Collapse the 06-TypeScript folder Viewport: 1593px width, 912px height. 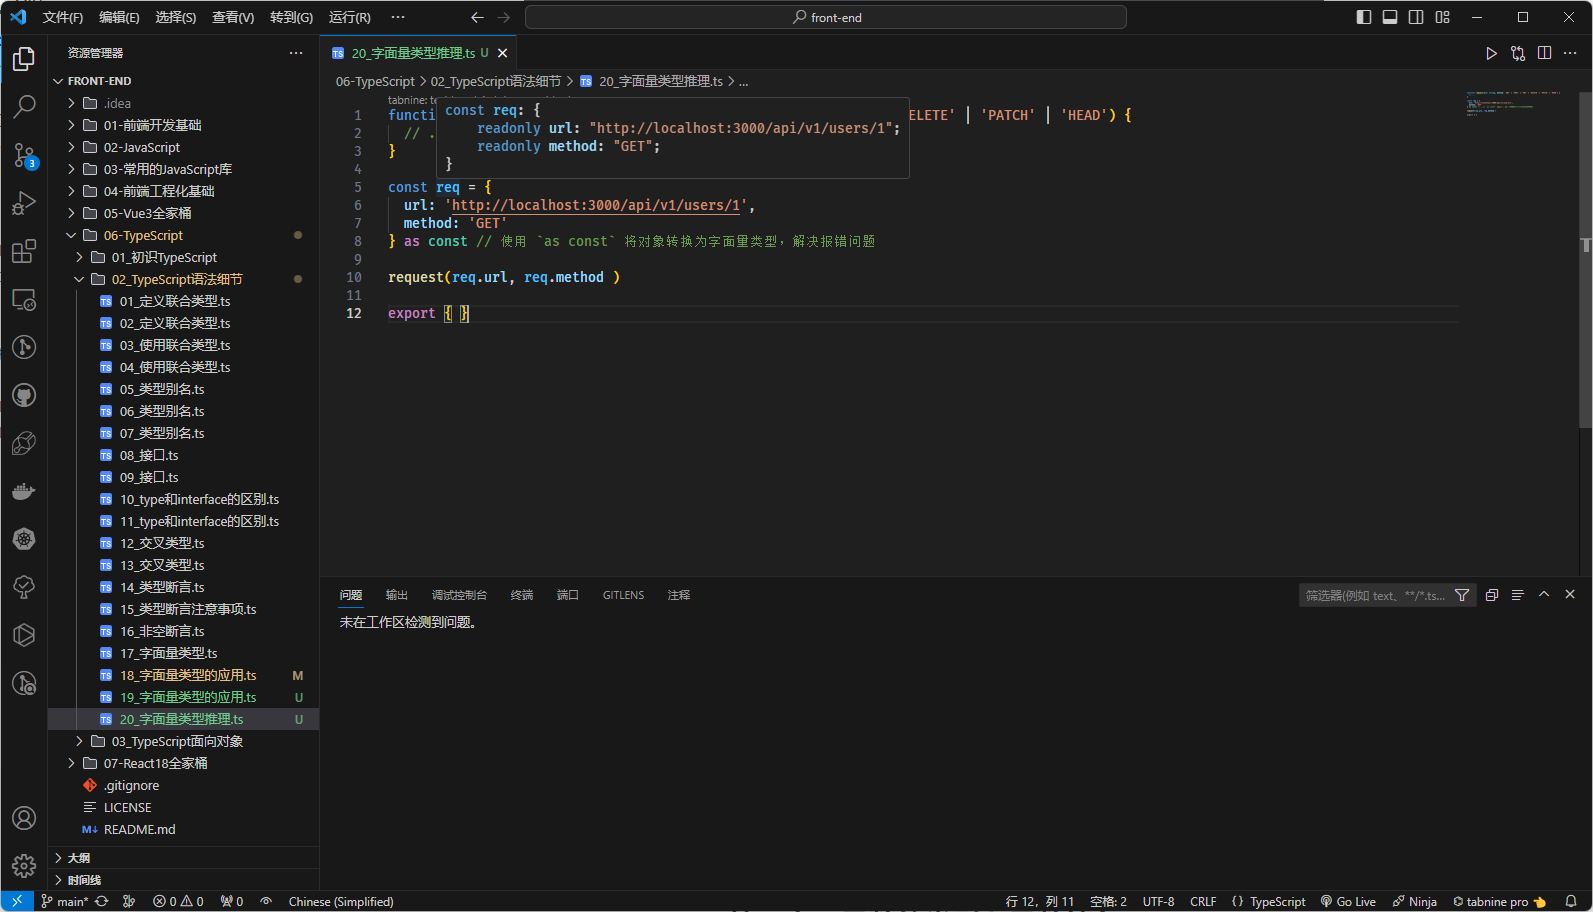click(x=143, y=235)
